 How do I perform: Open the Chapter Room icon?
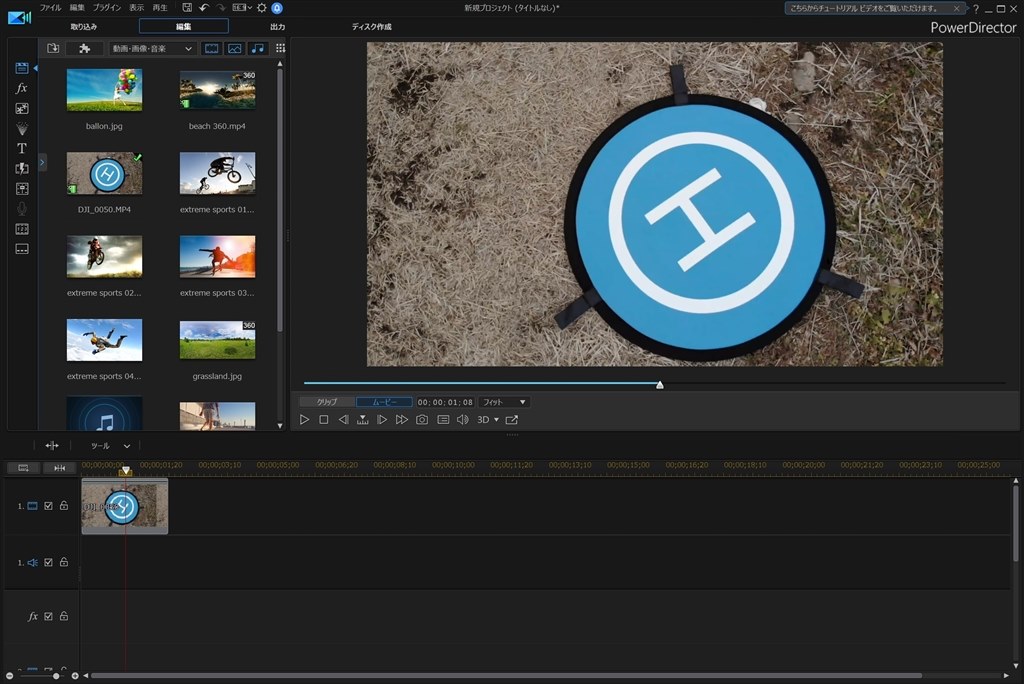tap(22, 229)
